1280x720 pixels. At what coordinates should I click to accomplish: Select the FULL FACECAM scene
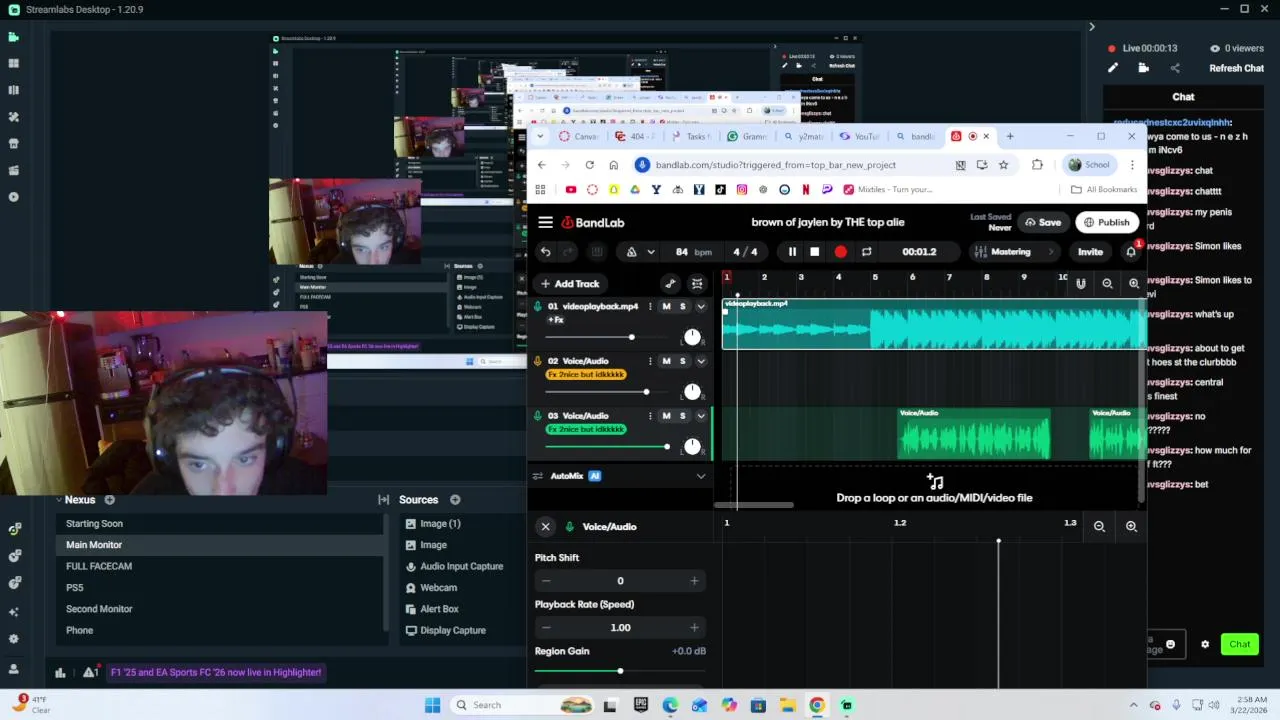99,566
